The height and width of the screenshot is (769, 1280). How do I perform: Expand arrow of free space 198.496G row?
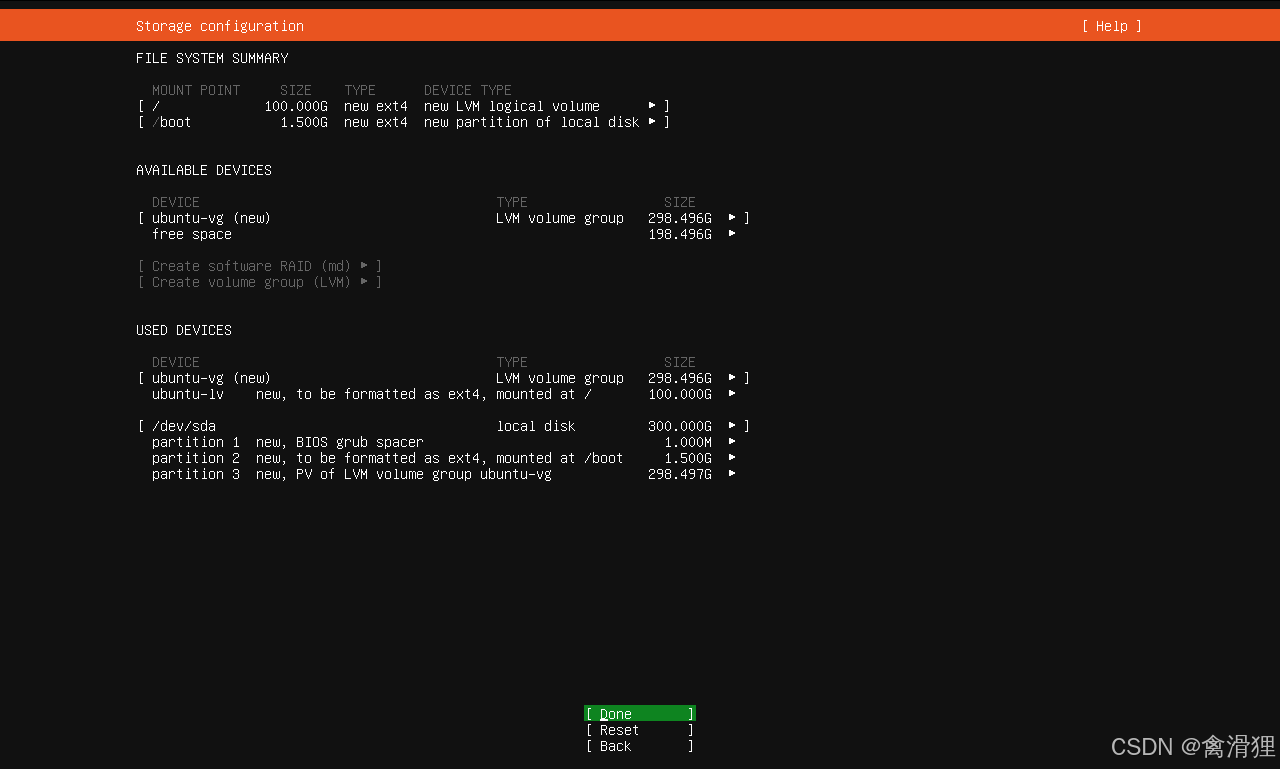[x=732, y=234]
